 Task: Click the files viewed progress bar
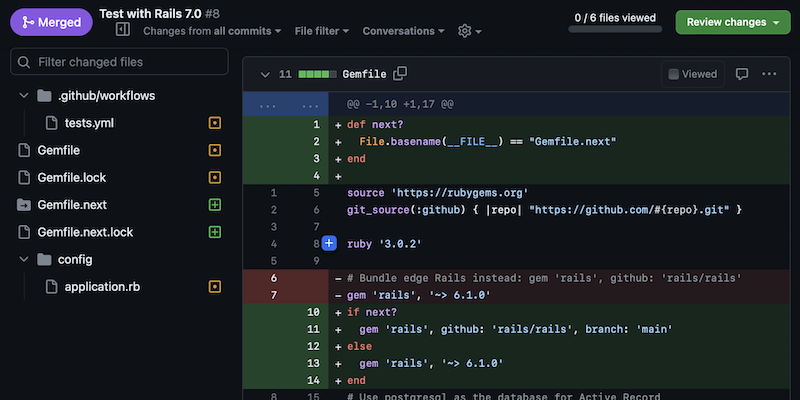coord(615,29)
